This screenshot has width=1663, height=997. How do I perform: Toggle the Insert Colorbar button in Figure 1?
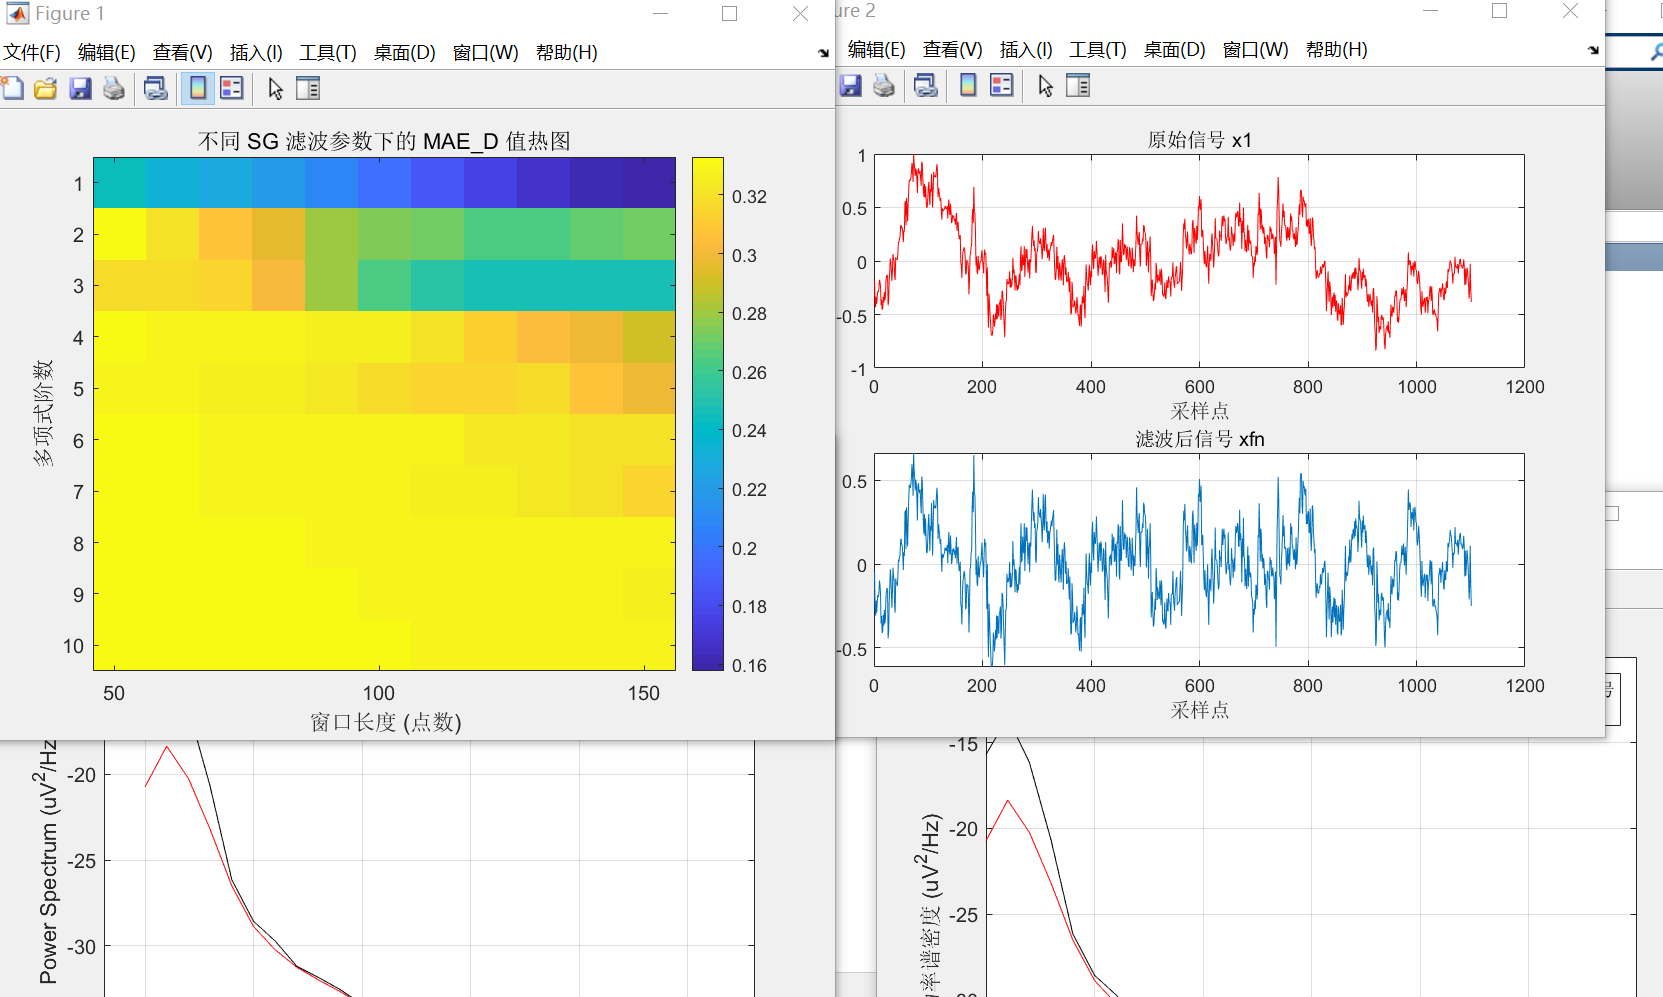pos(198,89)
